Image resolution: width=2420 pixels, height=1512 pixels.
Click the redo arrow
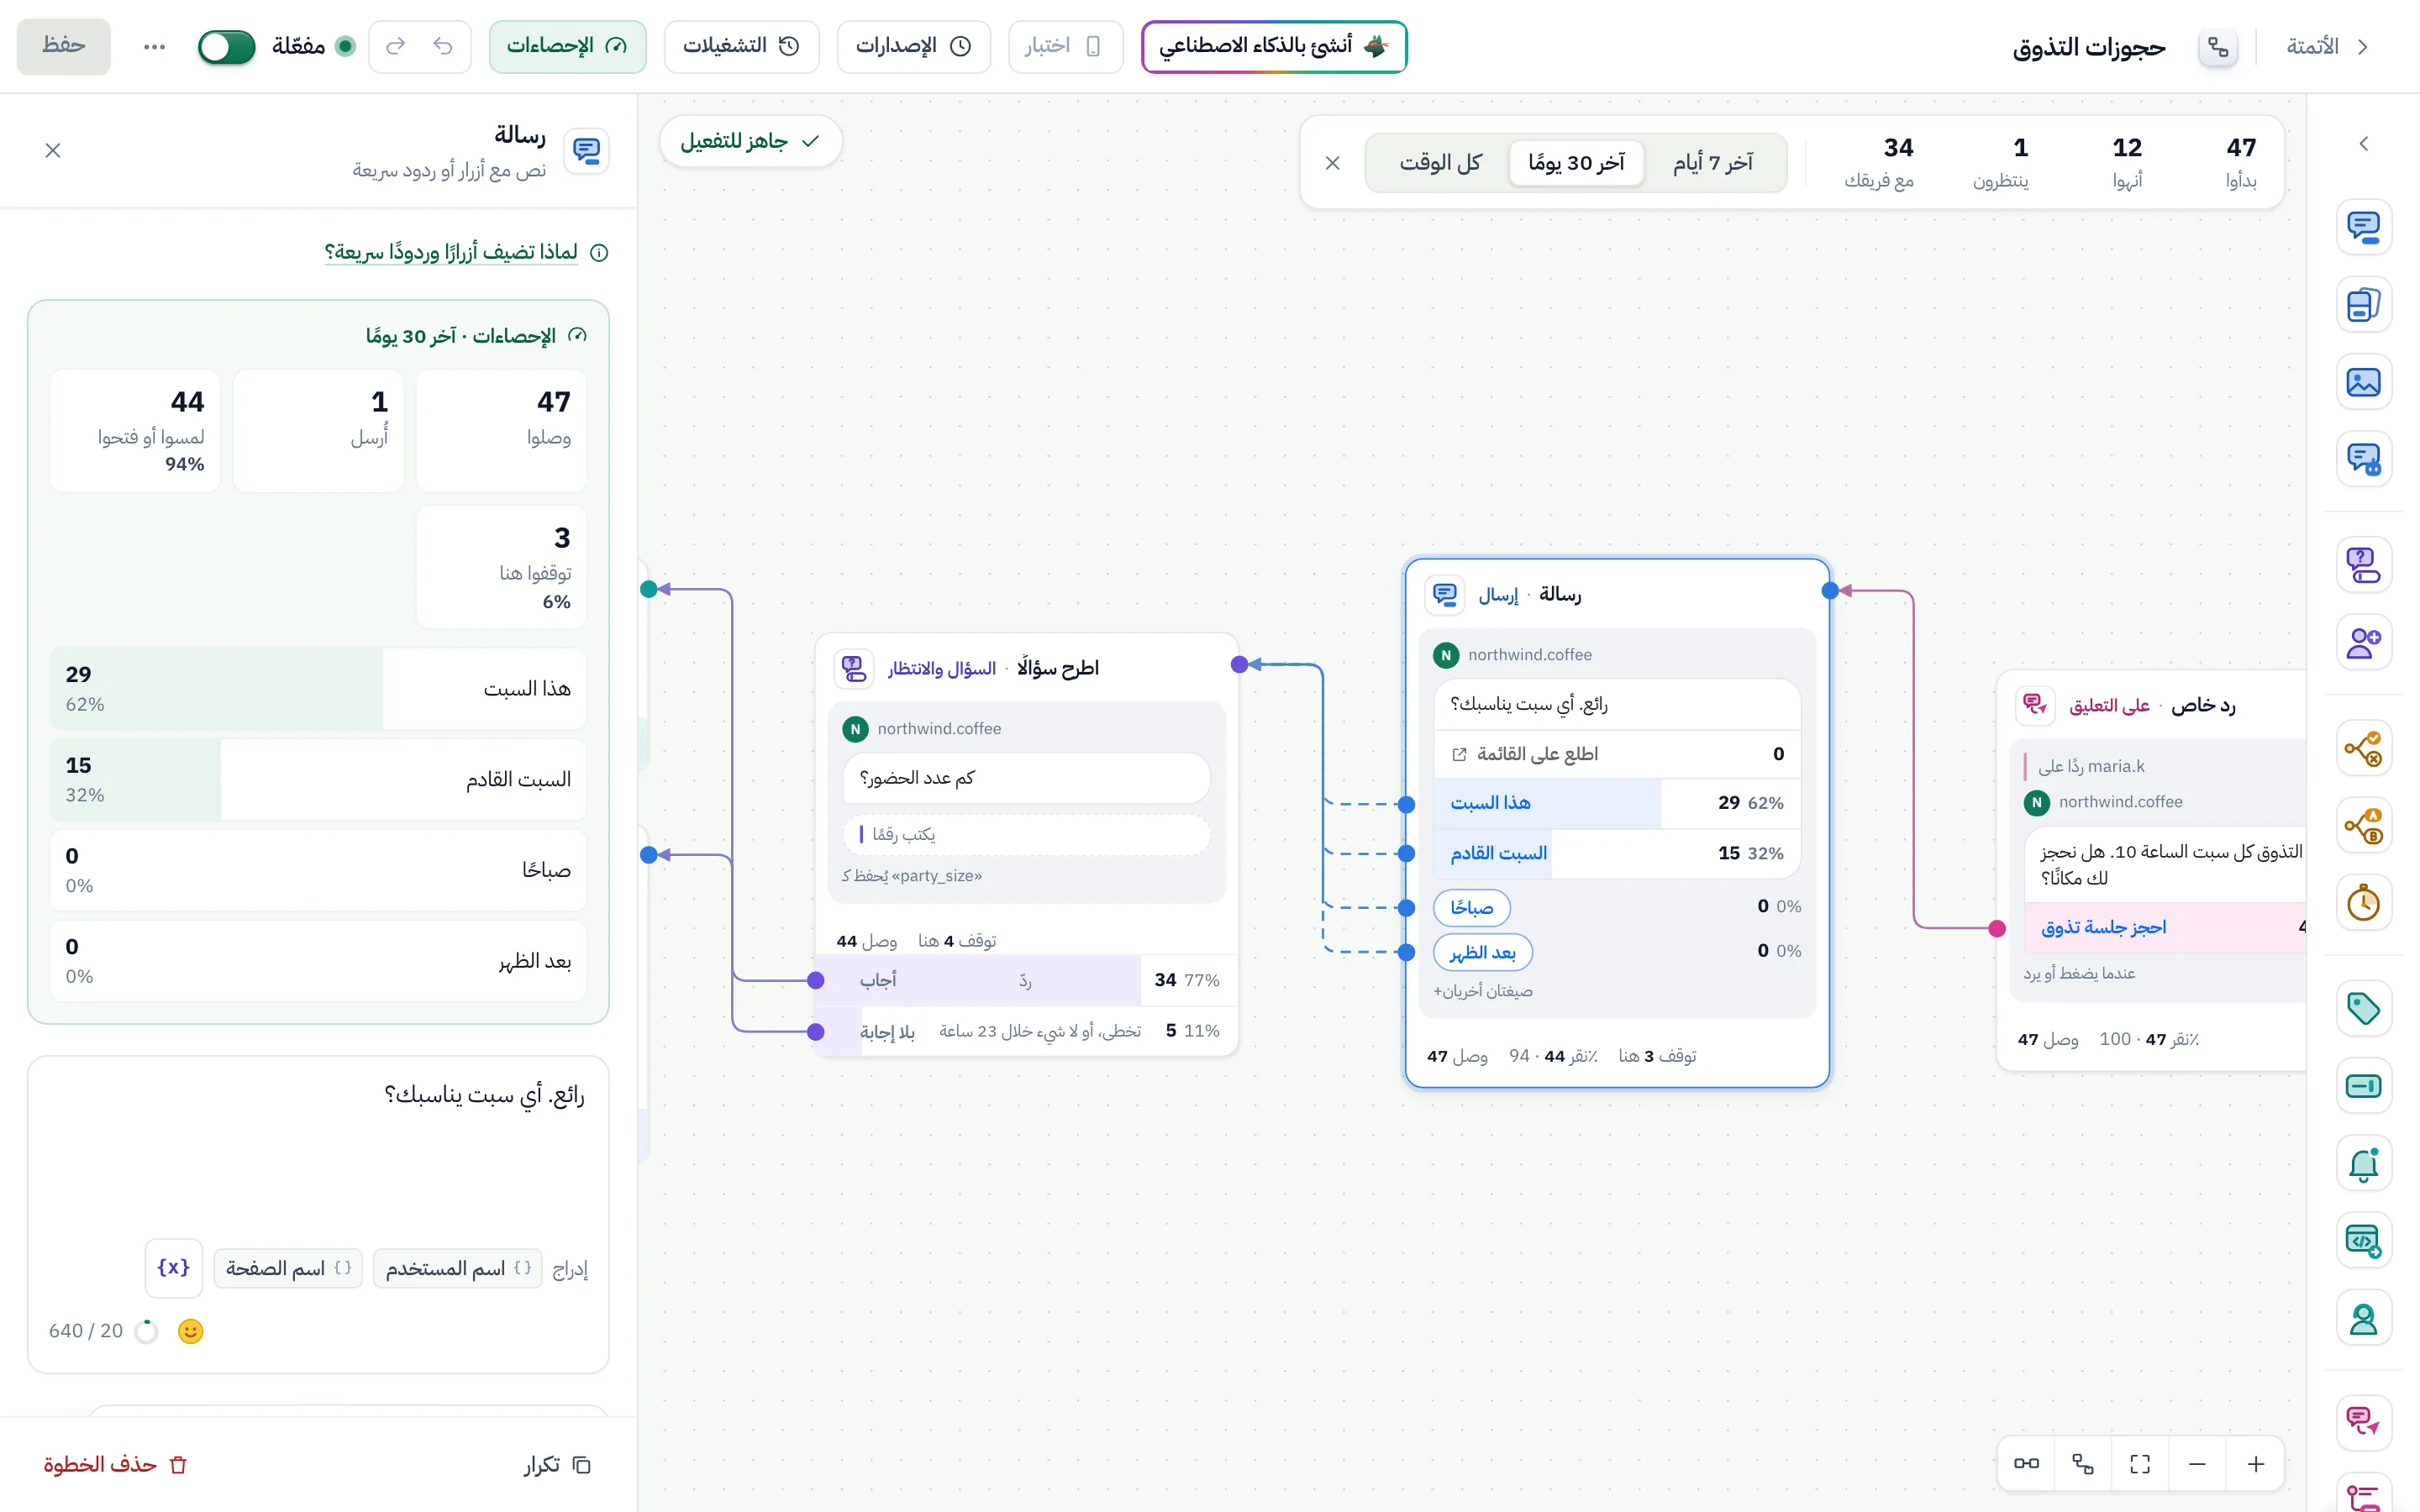(396, 46)
